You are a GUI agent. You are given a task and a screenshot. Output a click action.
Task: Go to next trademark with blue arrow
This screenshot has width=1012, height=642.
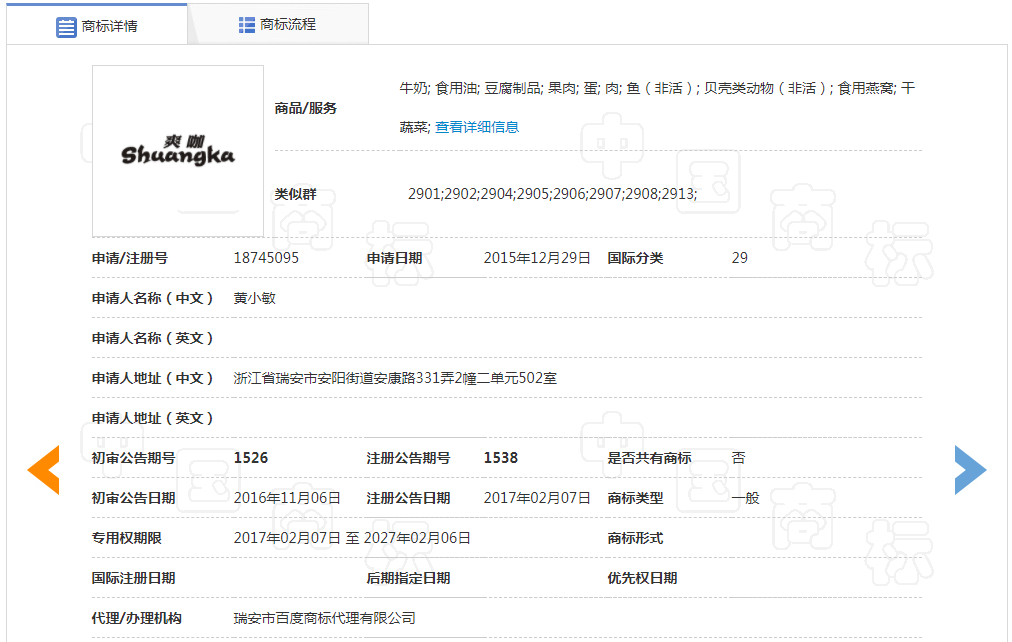click(x=971, y=470)
